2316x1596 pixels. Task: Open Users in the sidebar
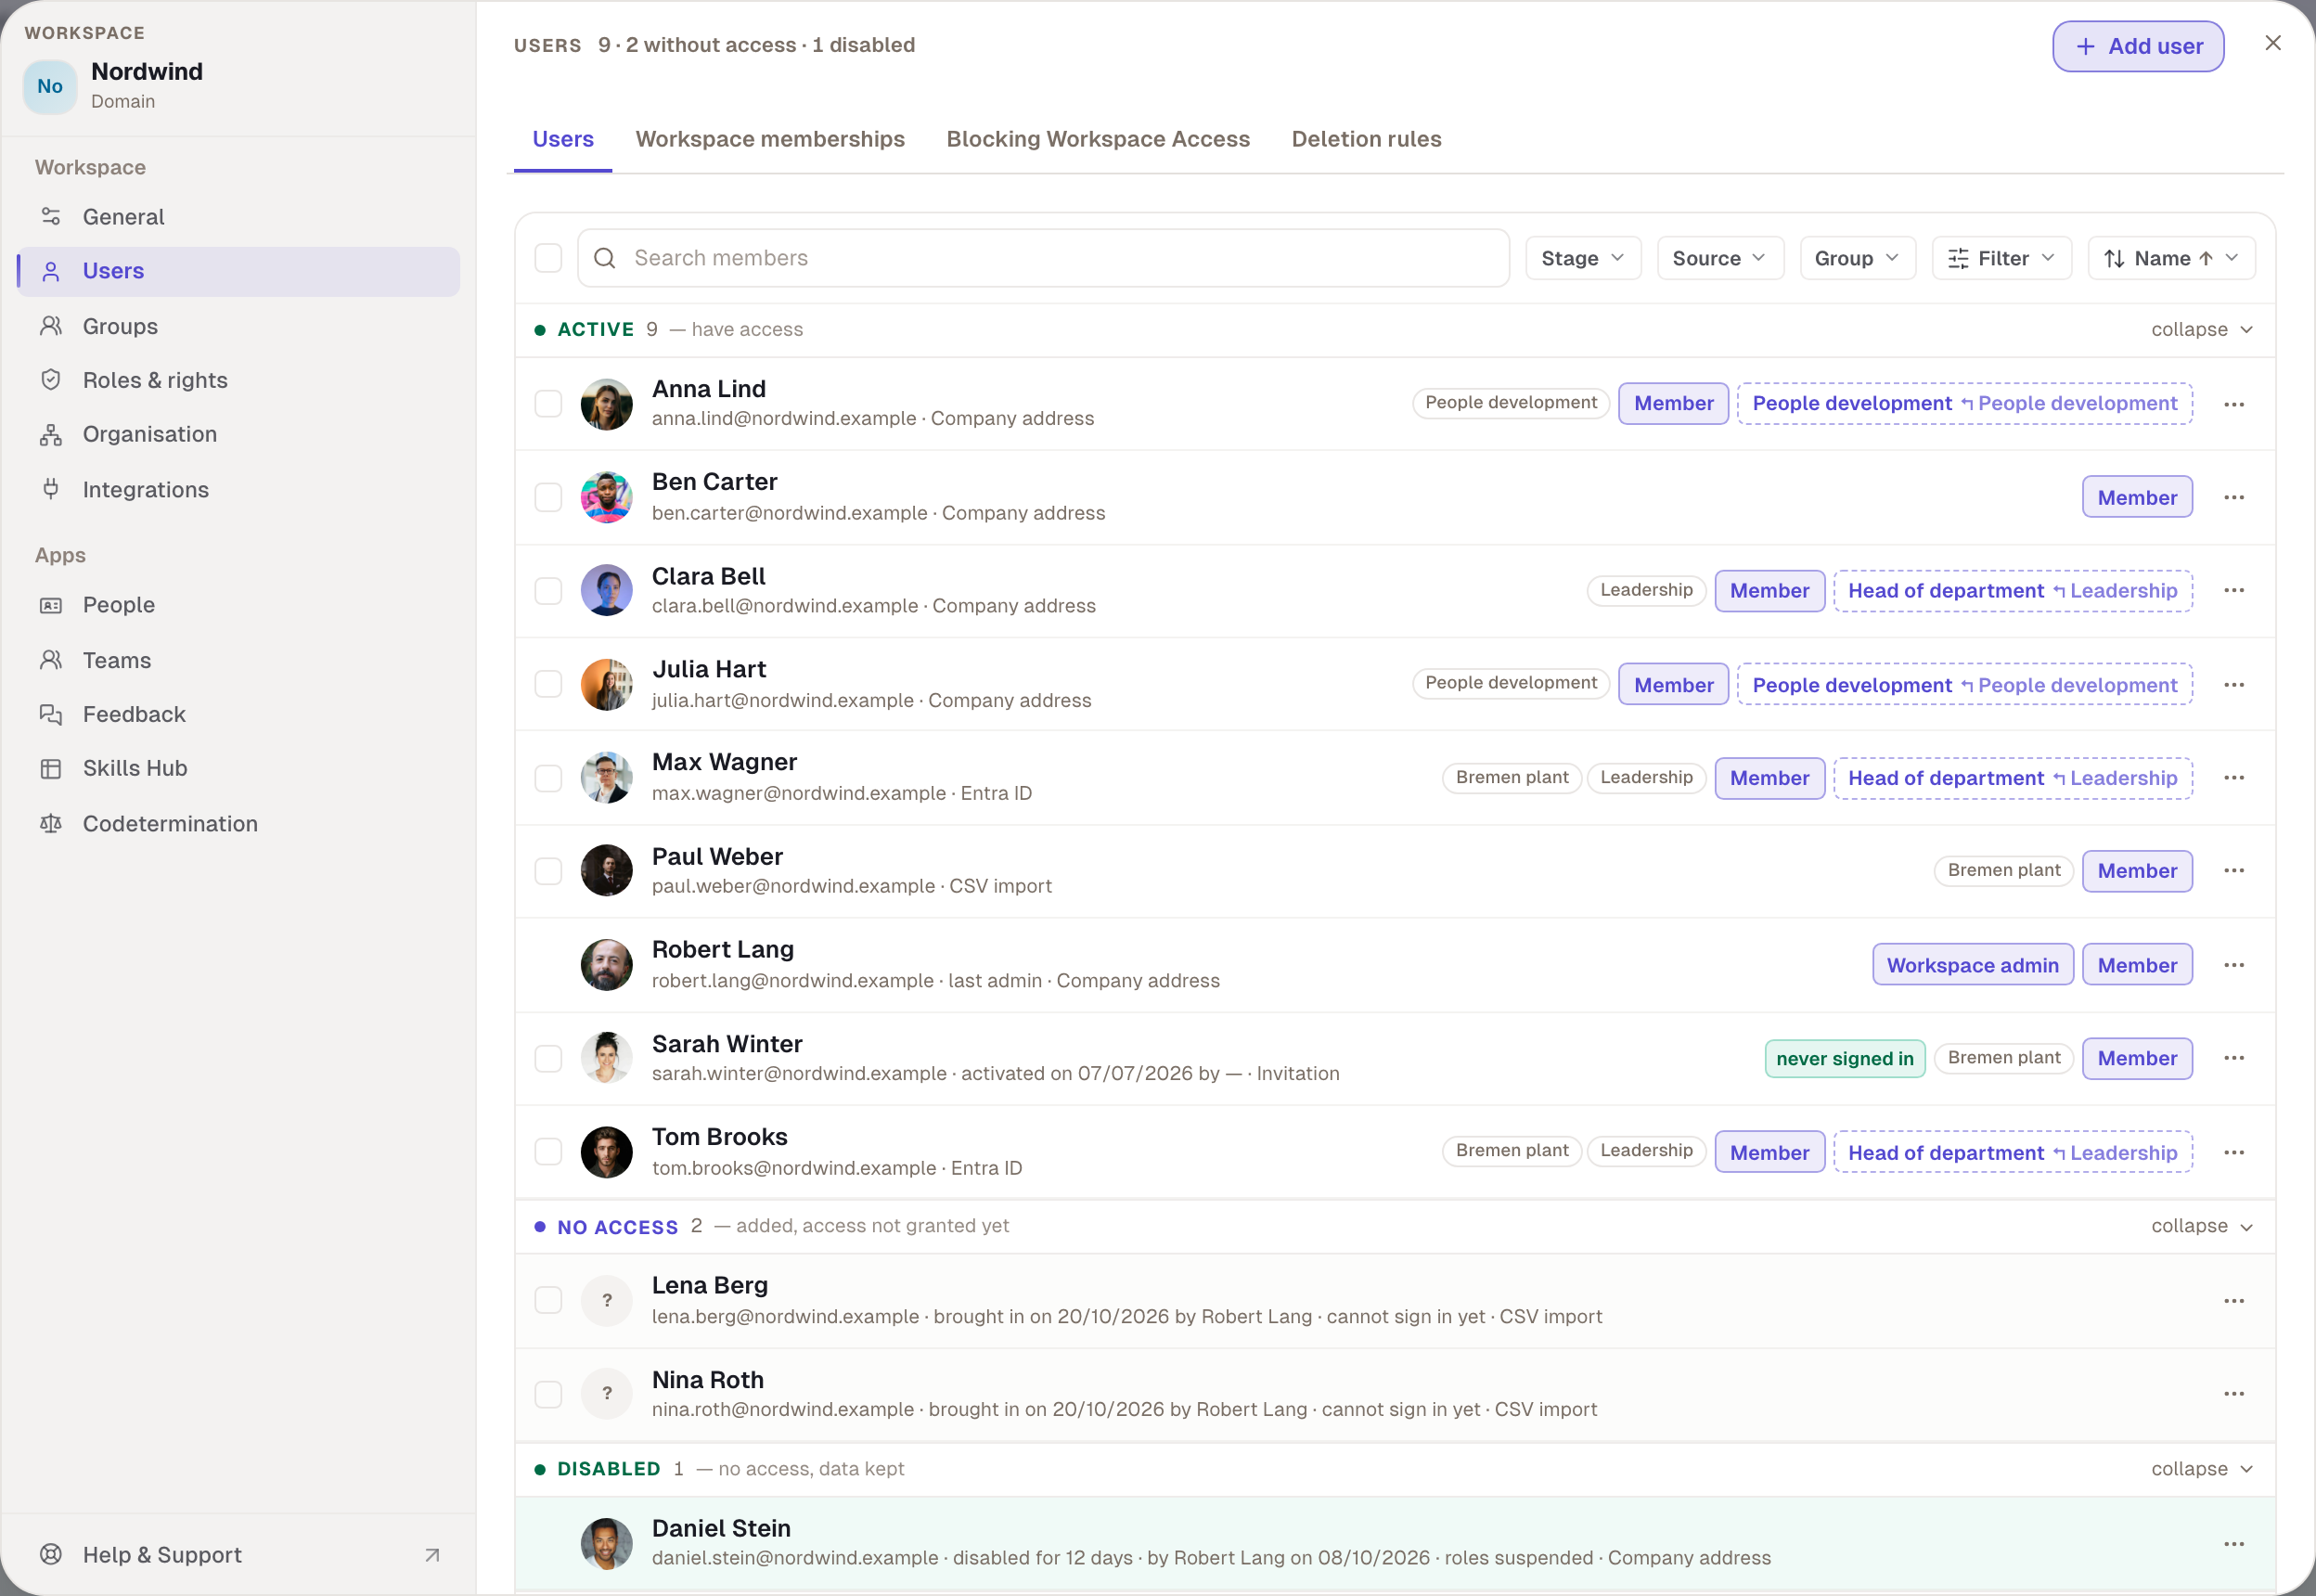pyautogui.click(x=239, y=271)
